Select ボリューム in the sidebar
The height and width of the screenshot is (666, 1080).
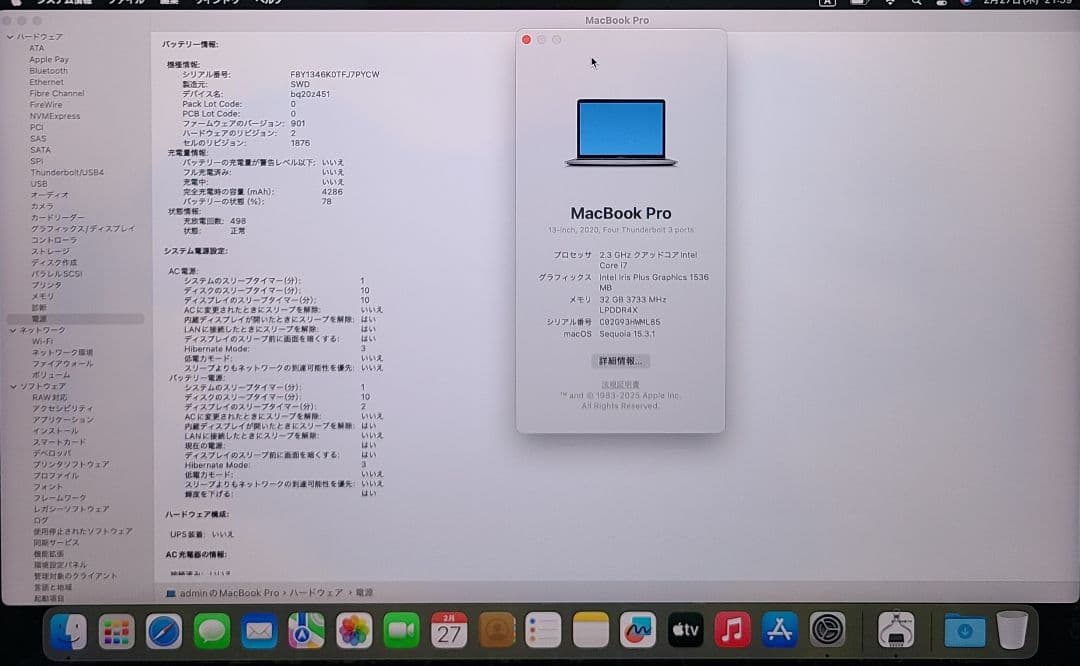coord(51,375)
